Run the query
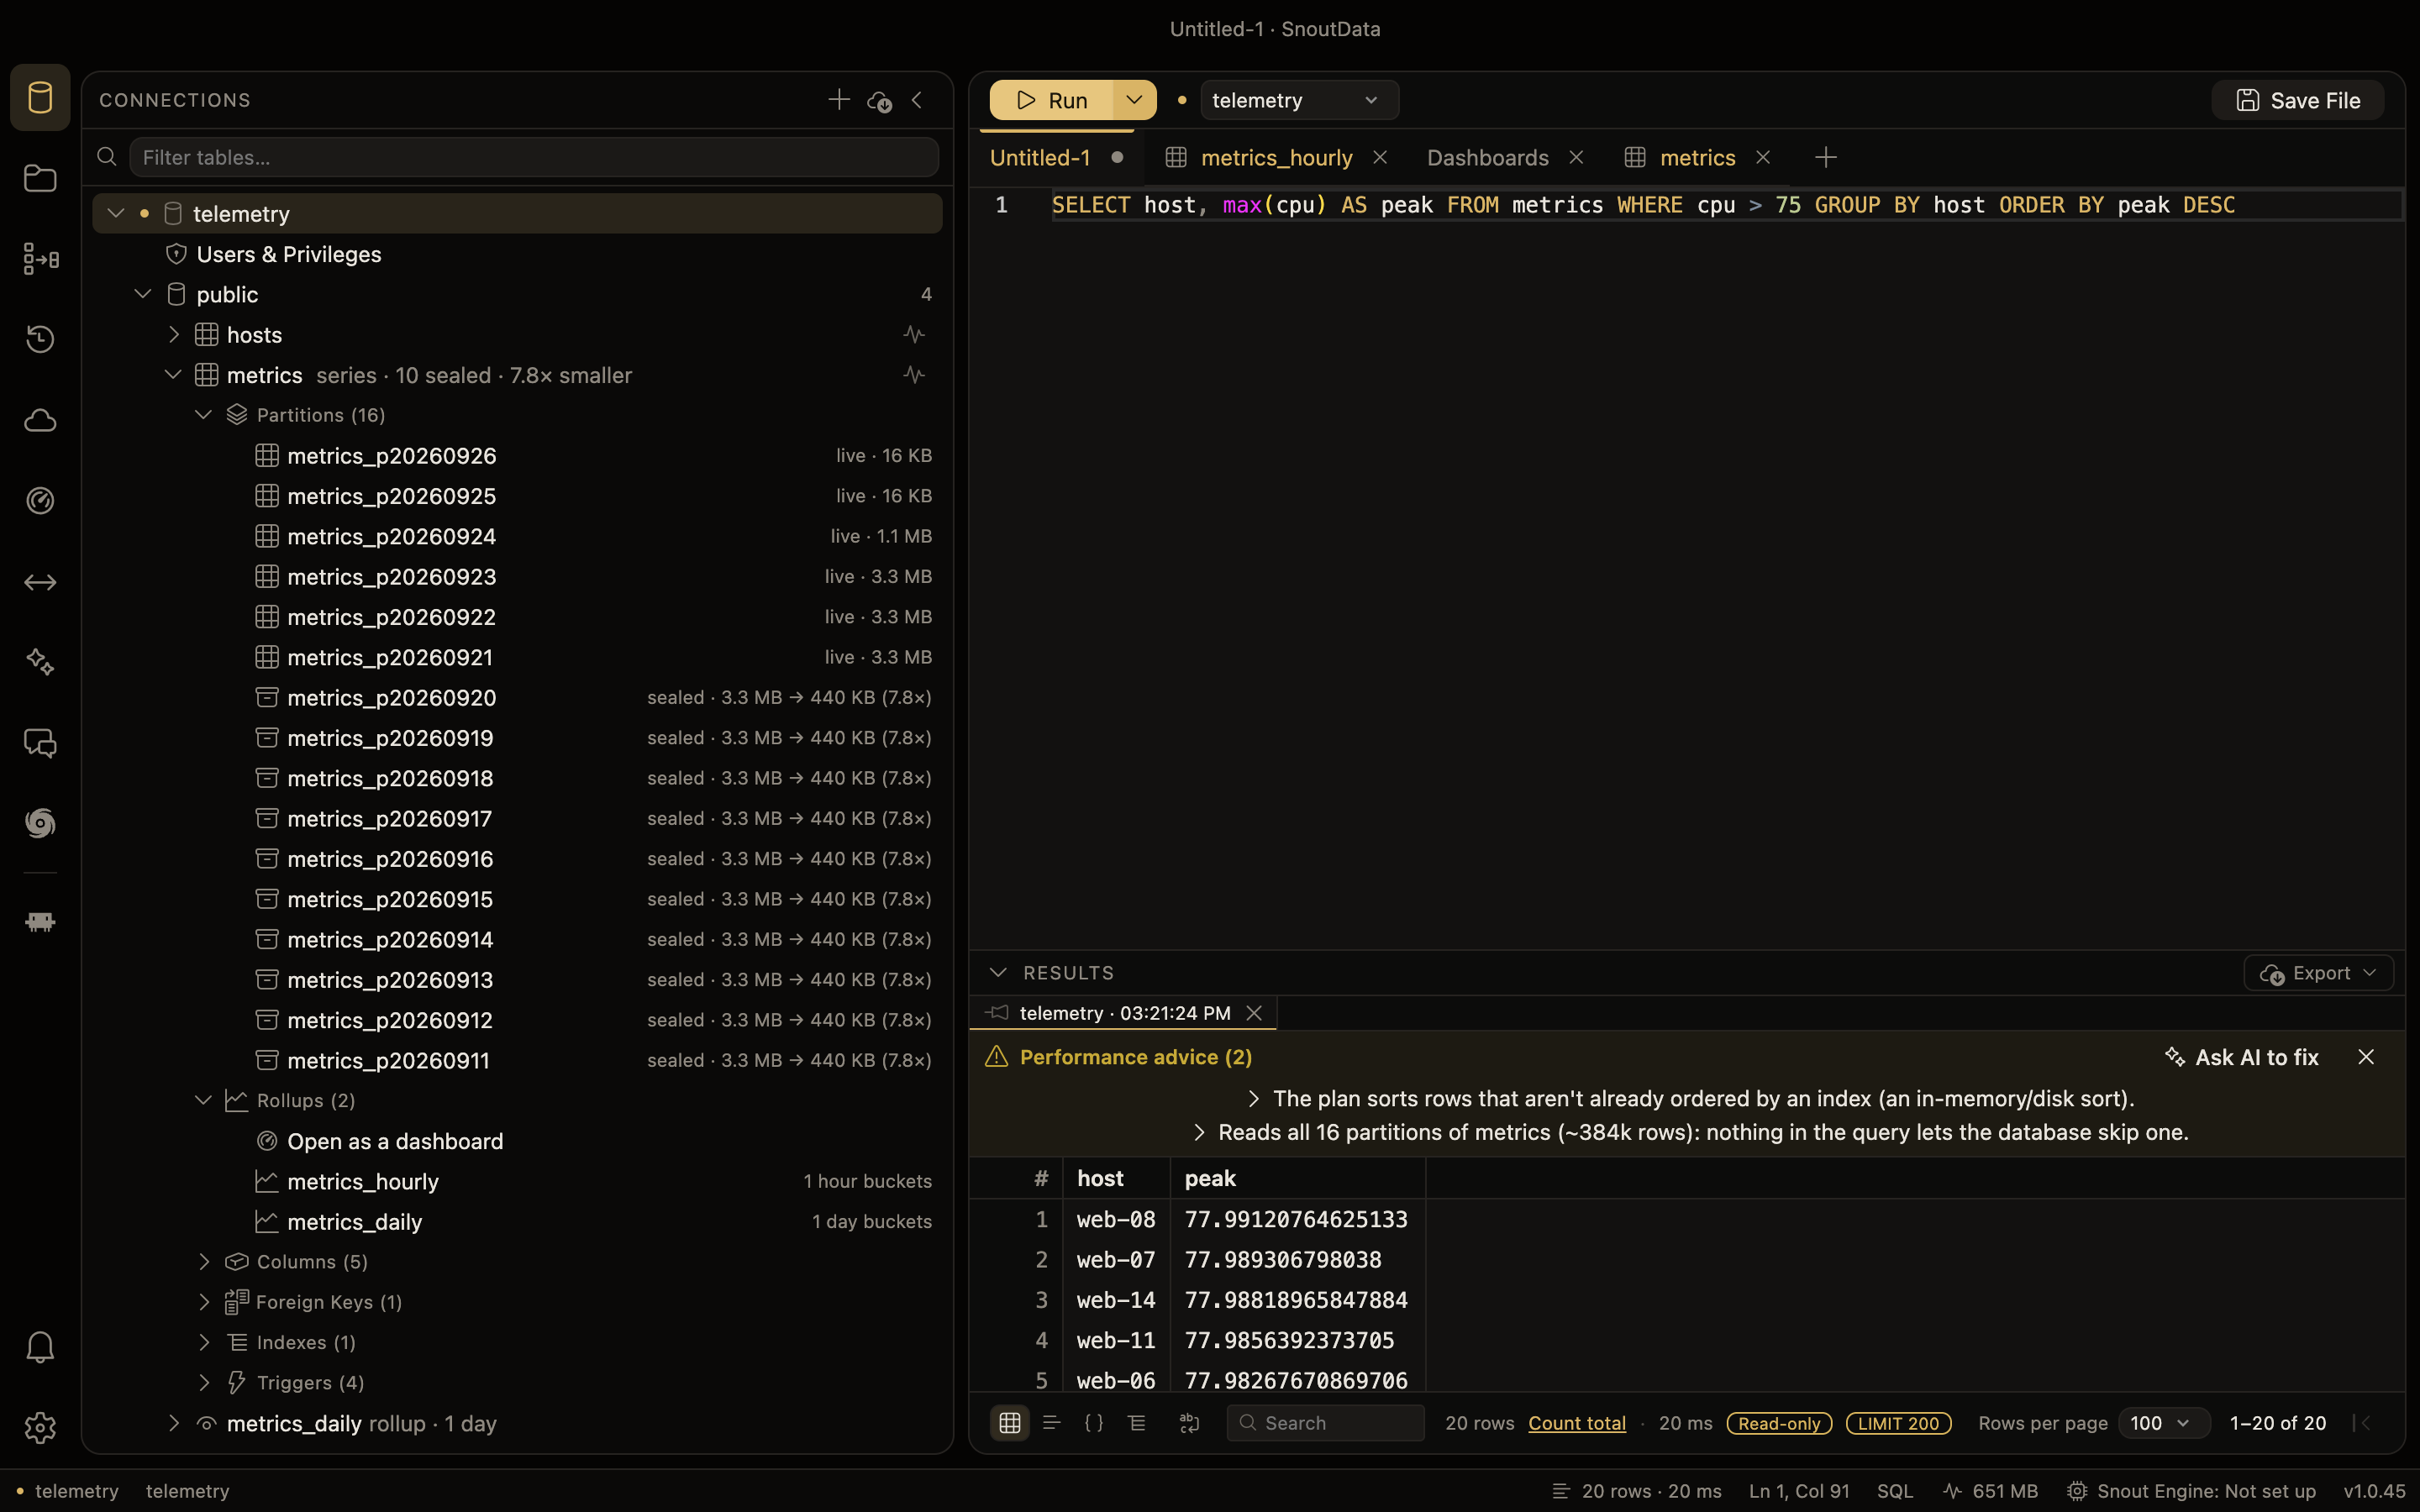This screenshot has height=1512, width=2420. 1052,99
